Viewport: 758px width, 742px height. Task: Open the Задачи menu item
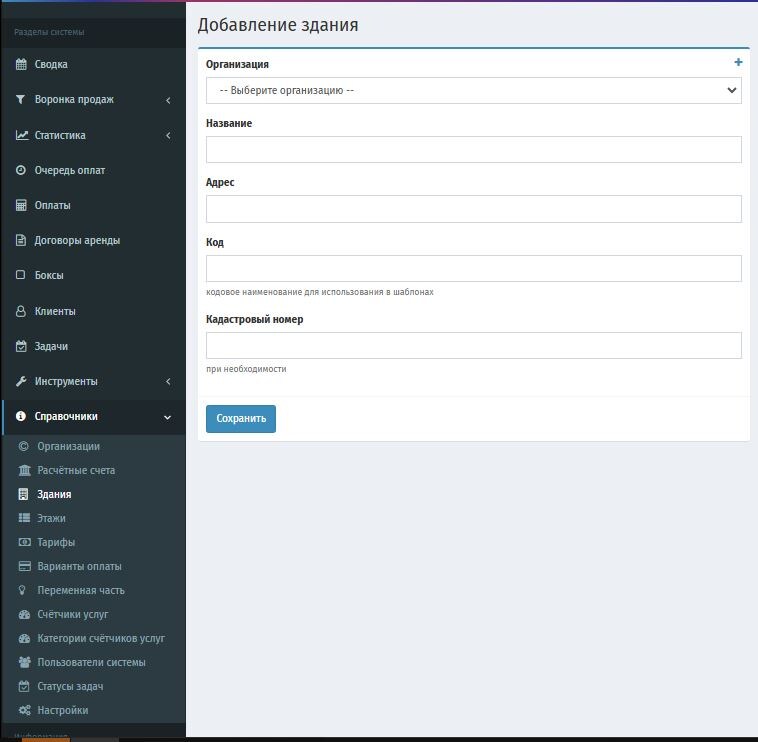[51, 347]
